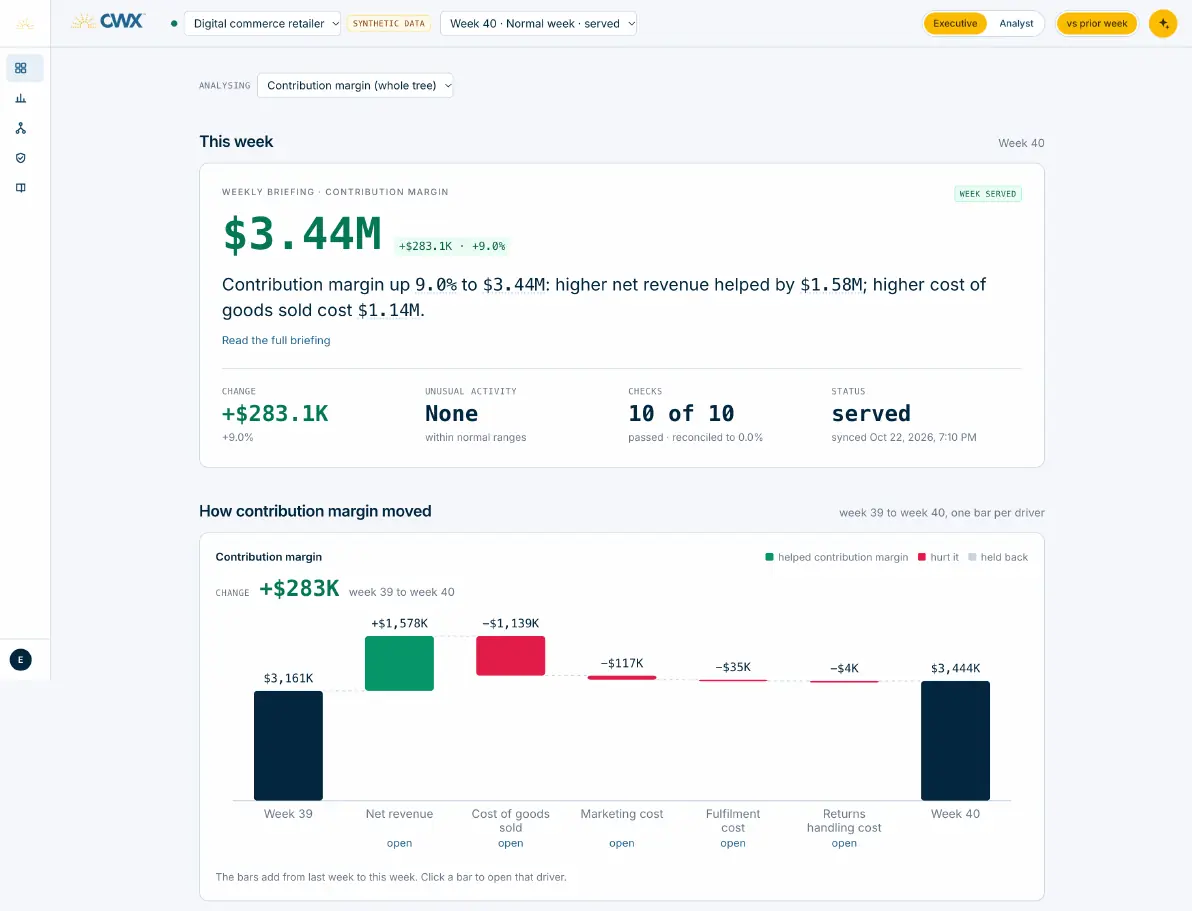The width and height of the screenshot is (1192, 911).
Task: Click the +$283.1K change value
Action: tap(275, 414)
